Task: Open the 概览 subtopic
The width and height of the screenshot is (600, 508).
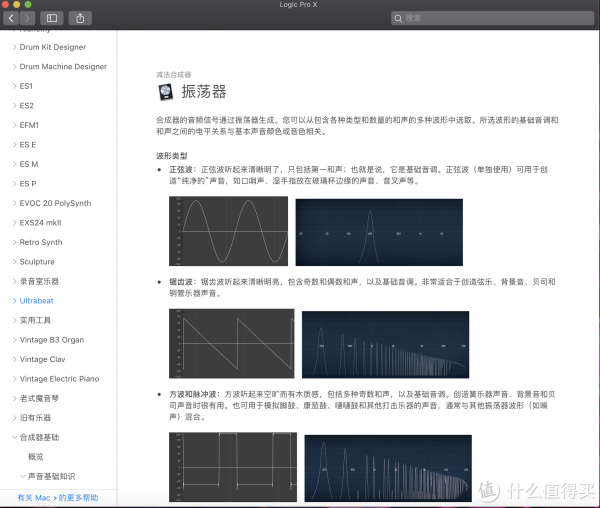Action: 36,457
